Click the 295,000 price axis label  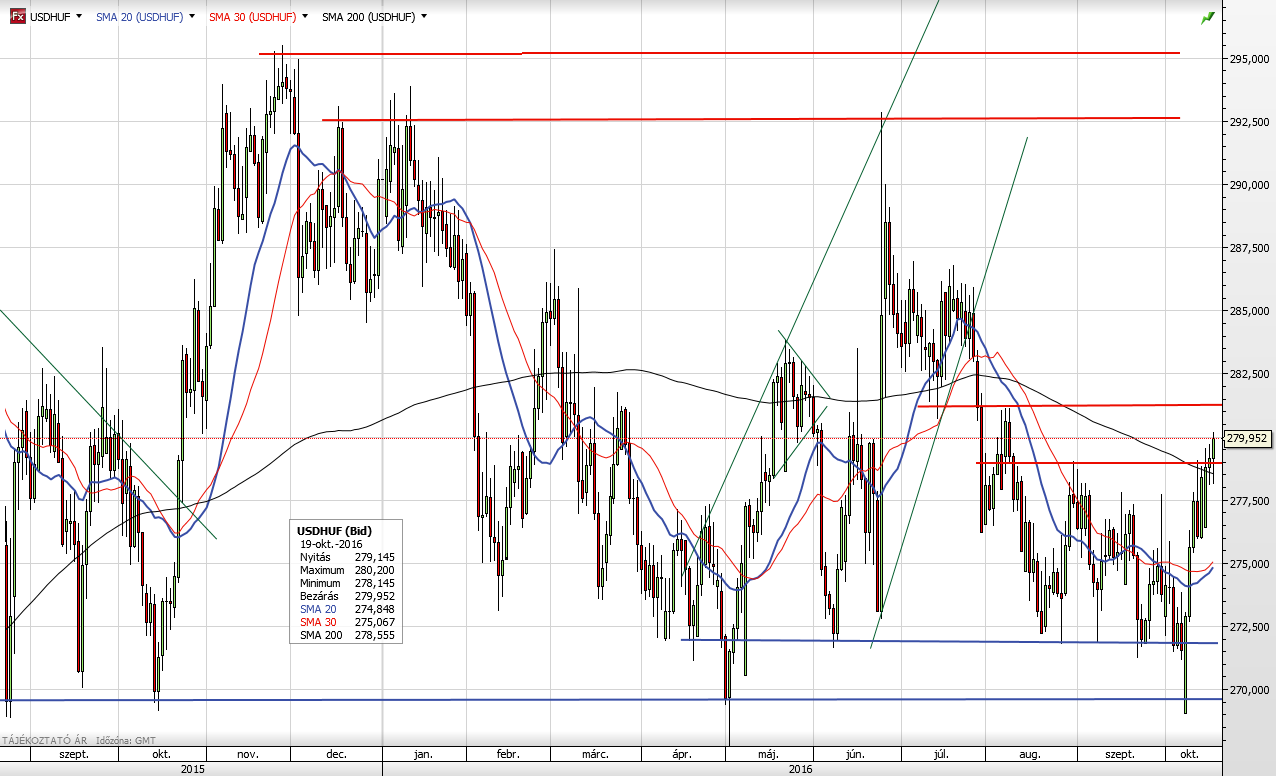pyautogui.click(x=1247, y=59)
